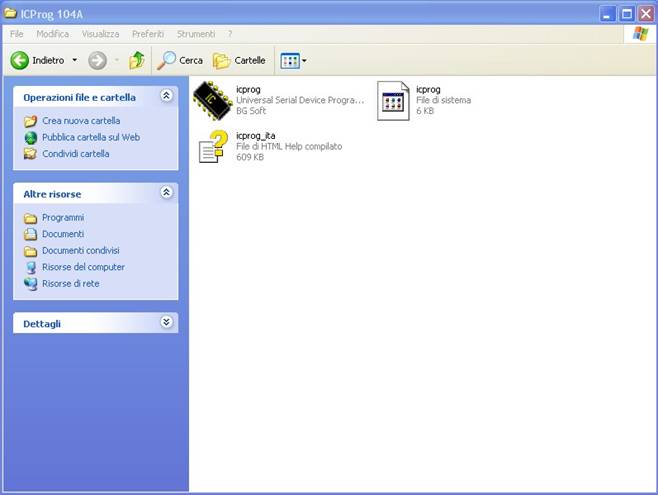
Task: Go up one folder level icon
Action: pyautogui.click(x=137, y=60)
